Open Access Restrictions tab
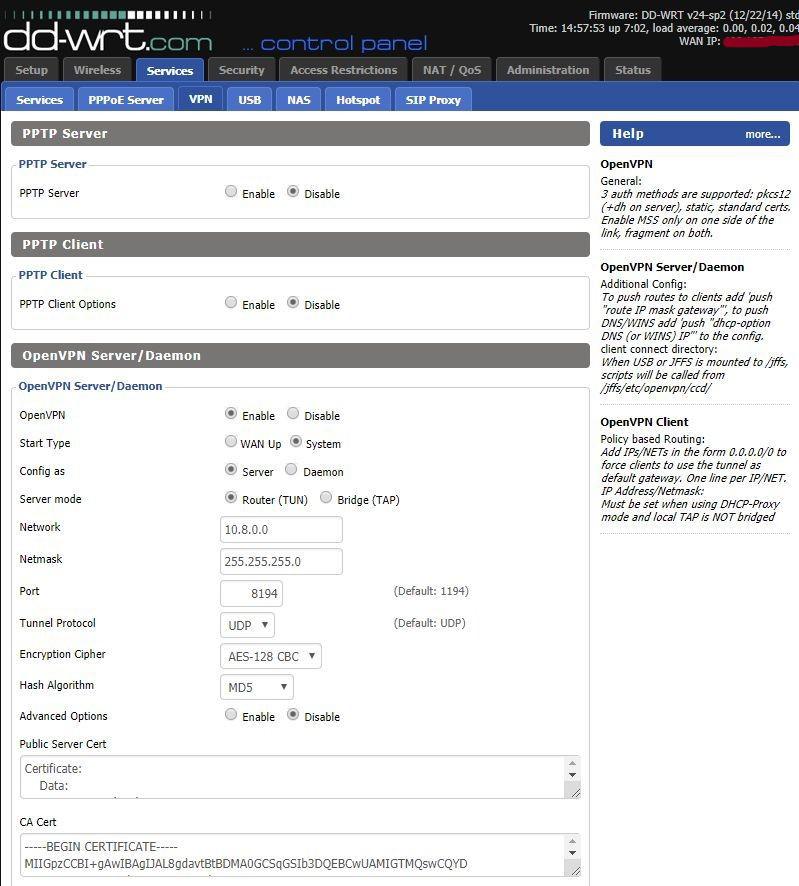The width and height of the screenshot is (799, 886). point(344,70)
